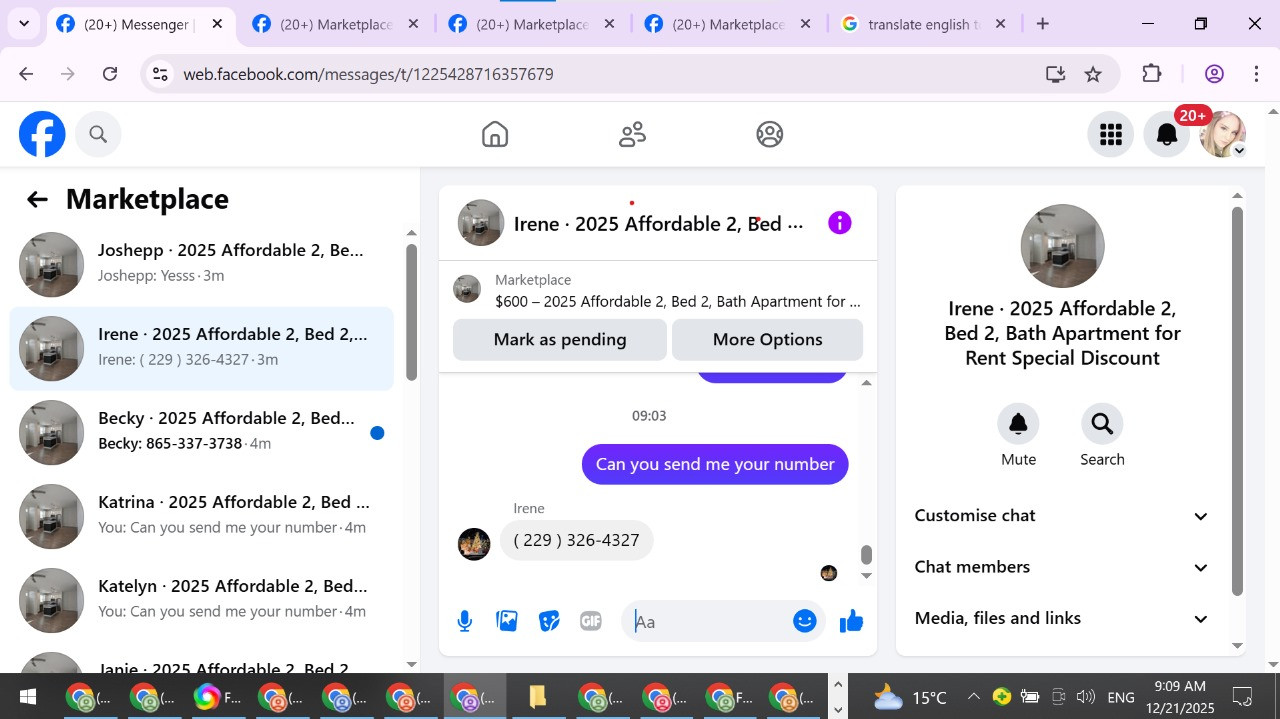Open the Facebook menu grid icon
The width and height of the screenshot is (1280, 719).
1111,135
